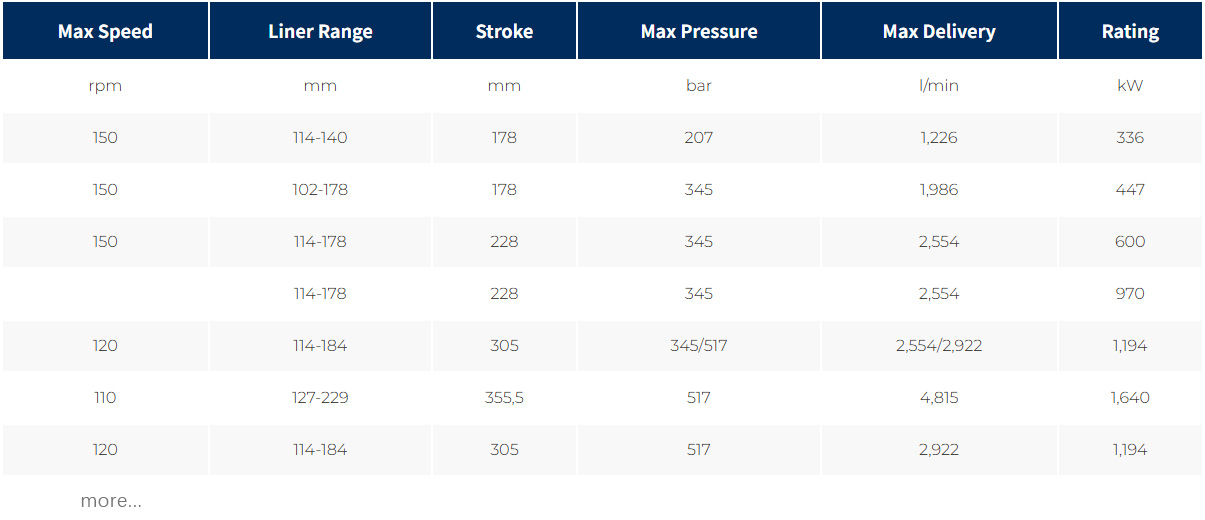Click the 207 bar pressure cell
The height and width of the screenshot is (520, 1205).
coord(698,138)
